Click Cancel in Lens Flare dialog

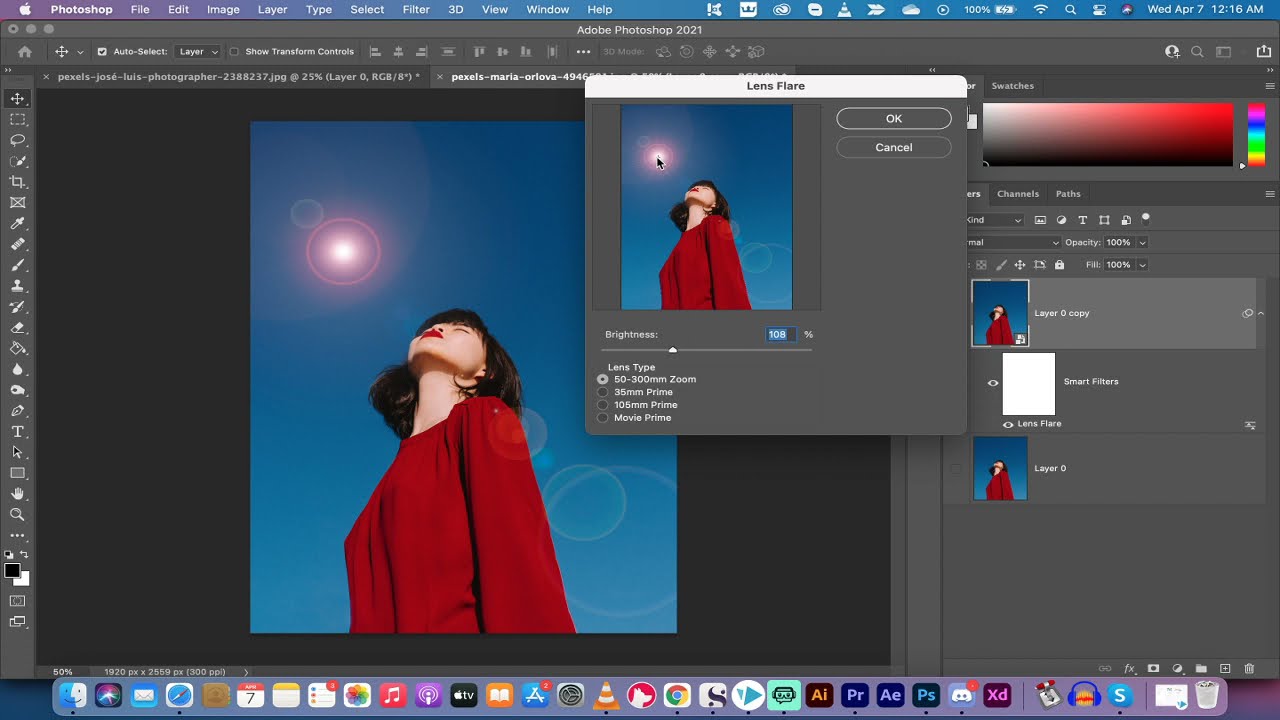point(894,148)
